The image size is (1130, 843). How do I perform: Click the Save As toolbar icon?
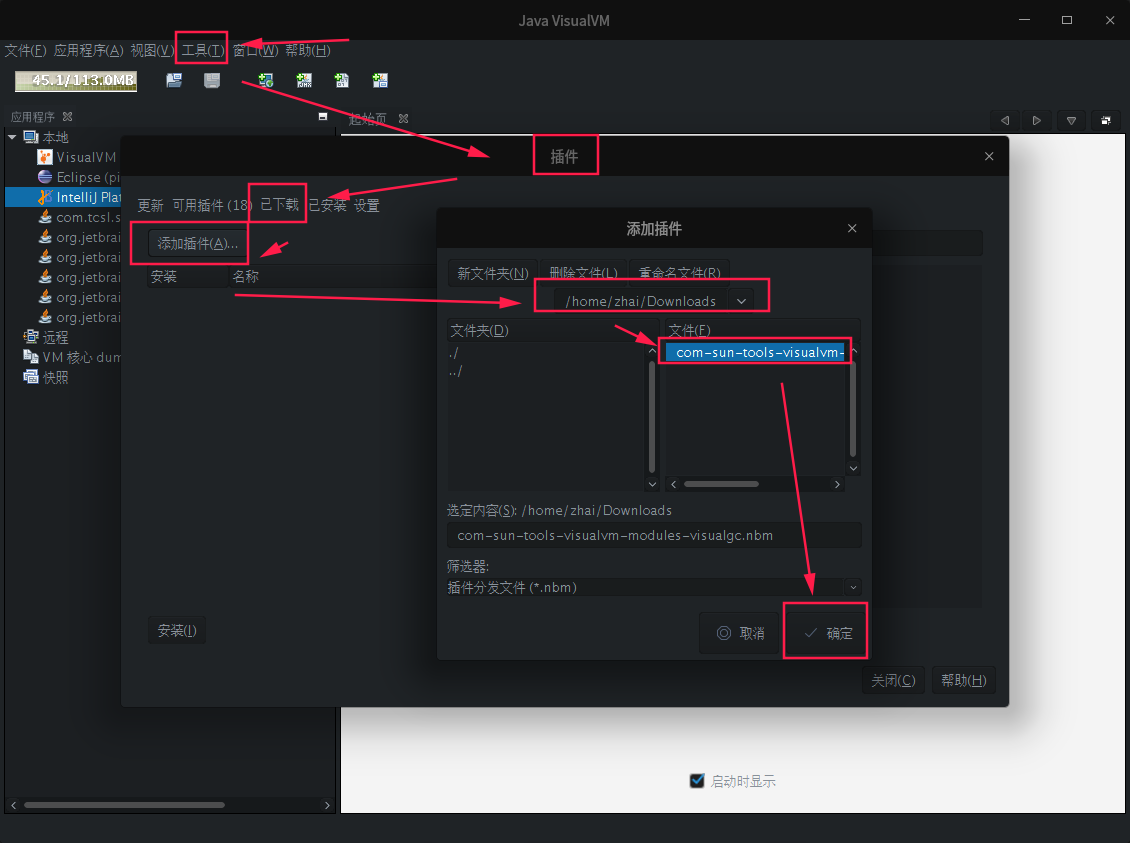pos(212,81)
